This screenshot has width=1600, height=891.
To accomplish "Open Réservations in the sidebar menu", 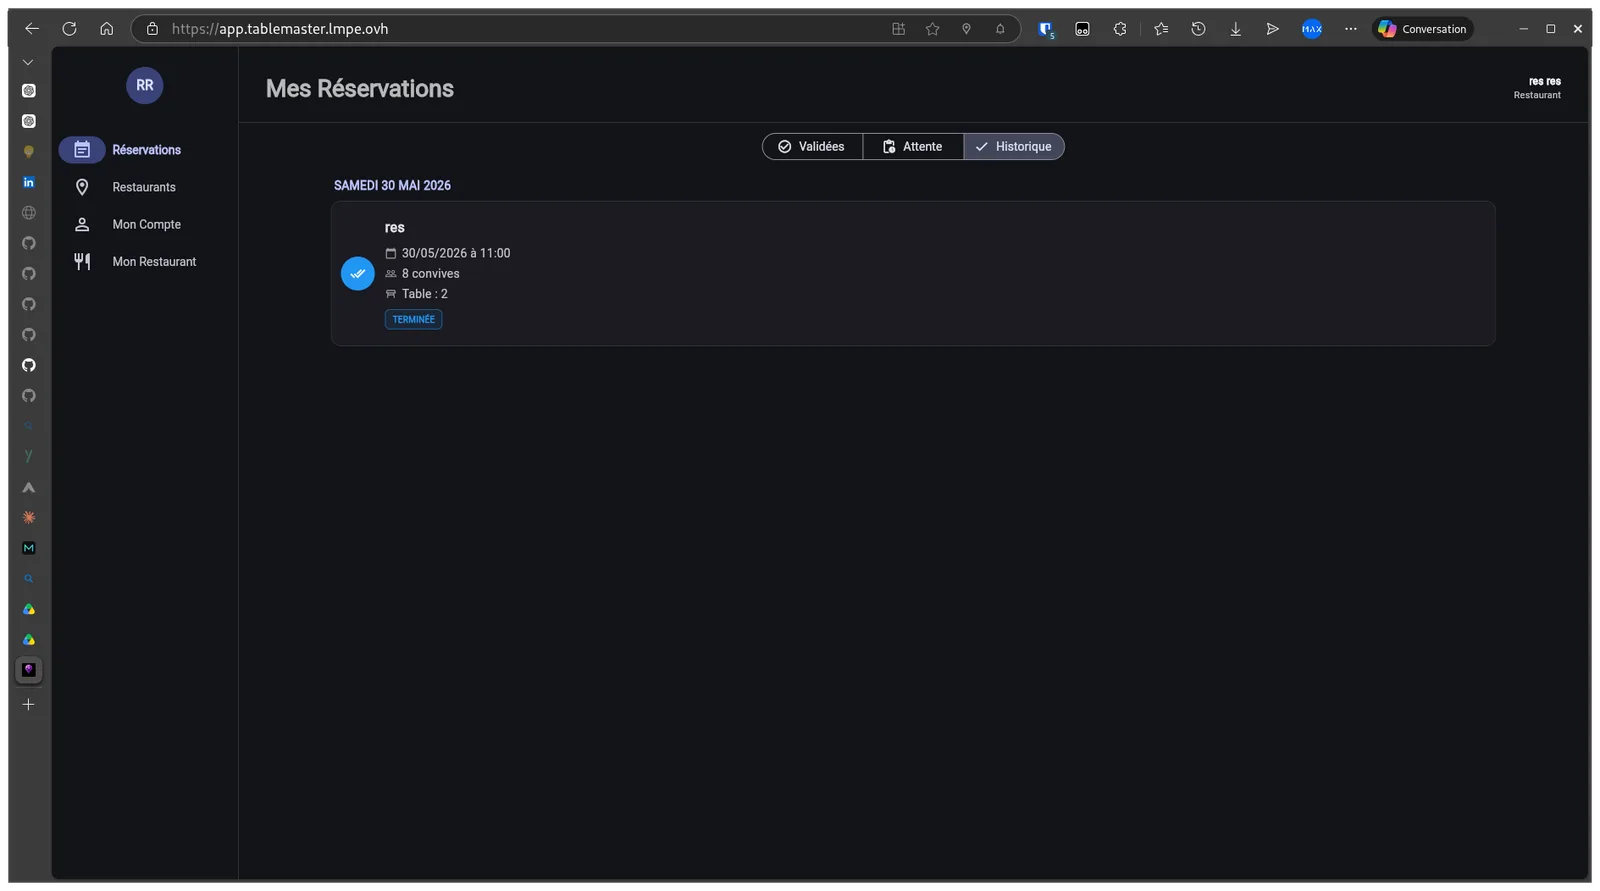I will (145, 150).
